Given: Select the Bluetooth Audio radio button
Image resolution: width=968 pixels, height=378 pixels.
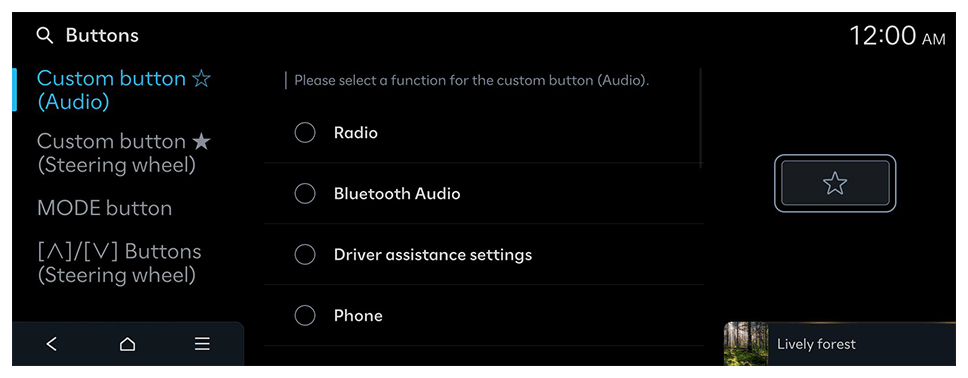Looking at the screenshot, I should [x=305, y=194].
